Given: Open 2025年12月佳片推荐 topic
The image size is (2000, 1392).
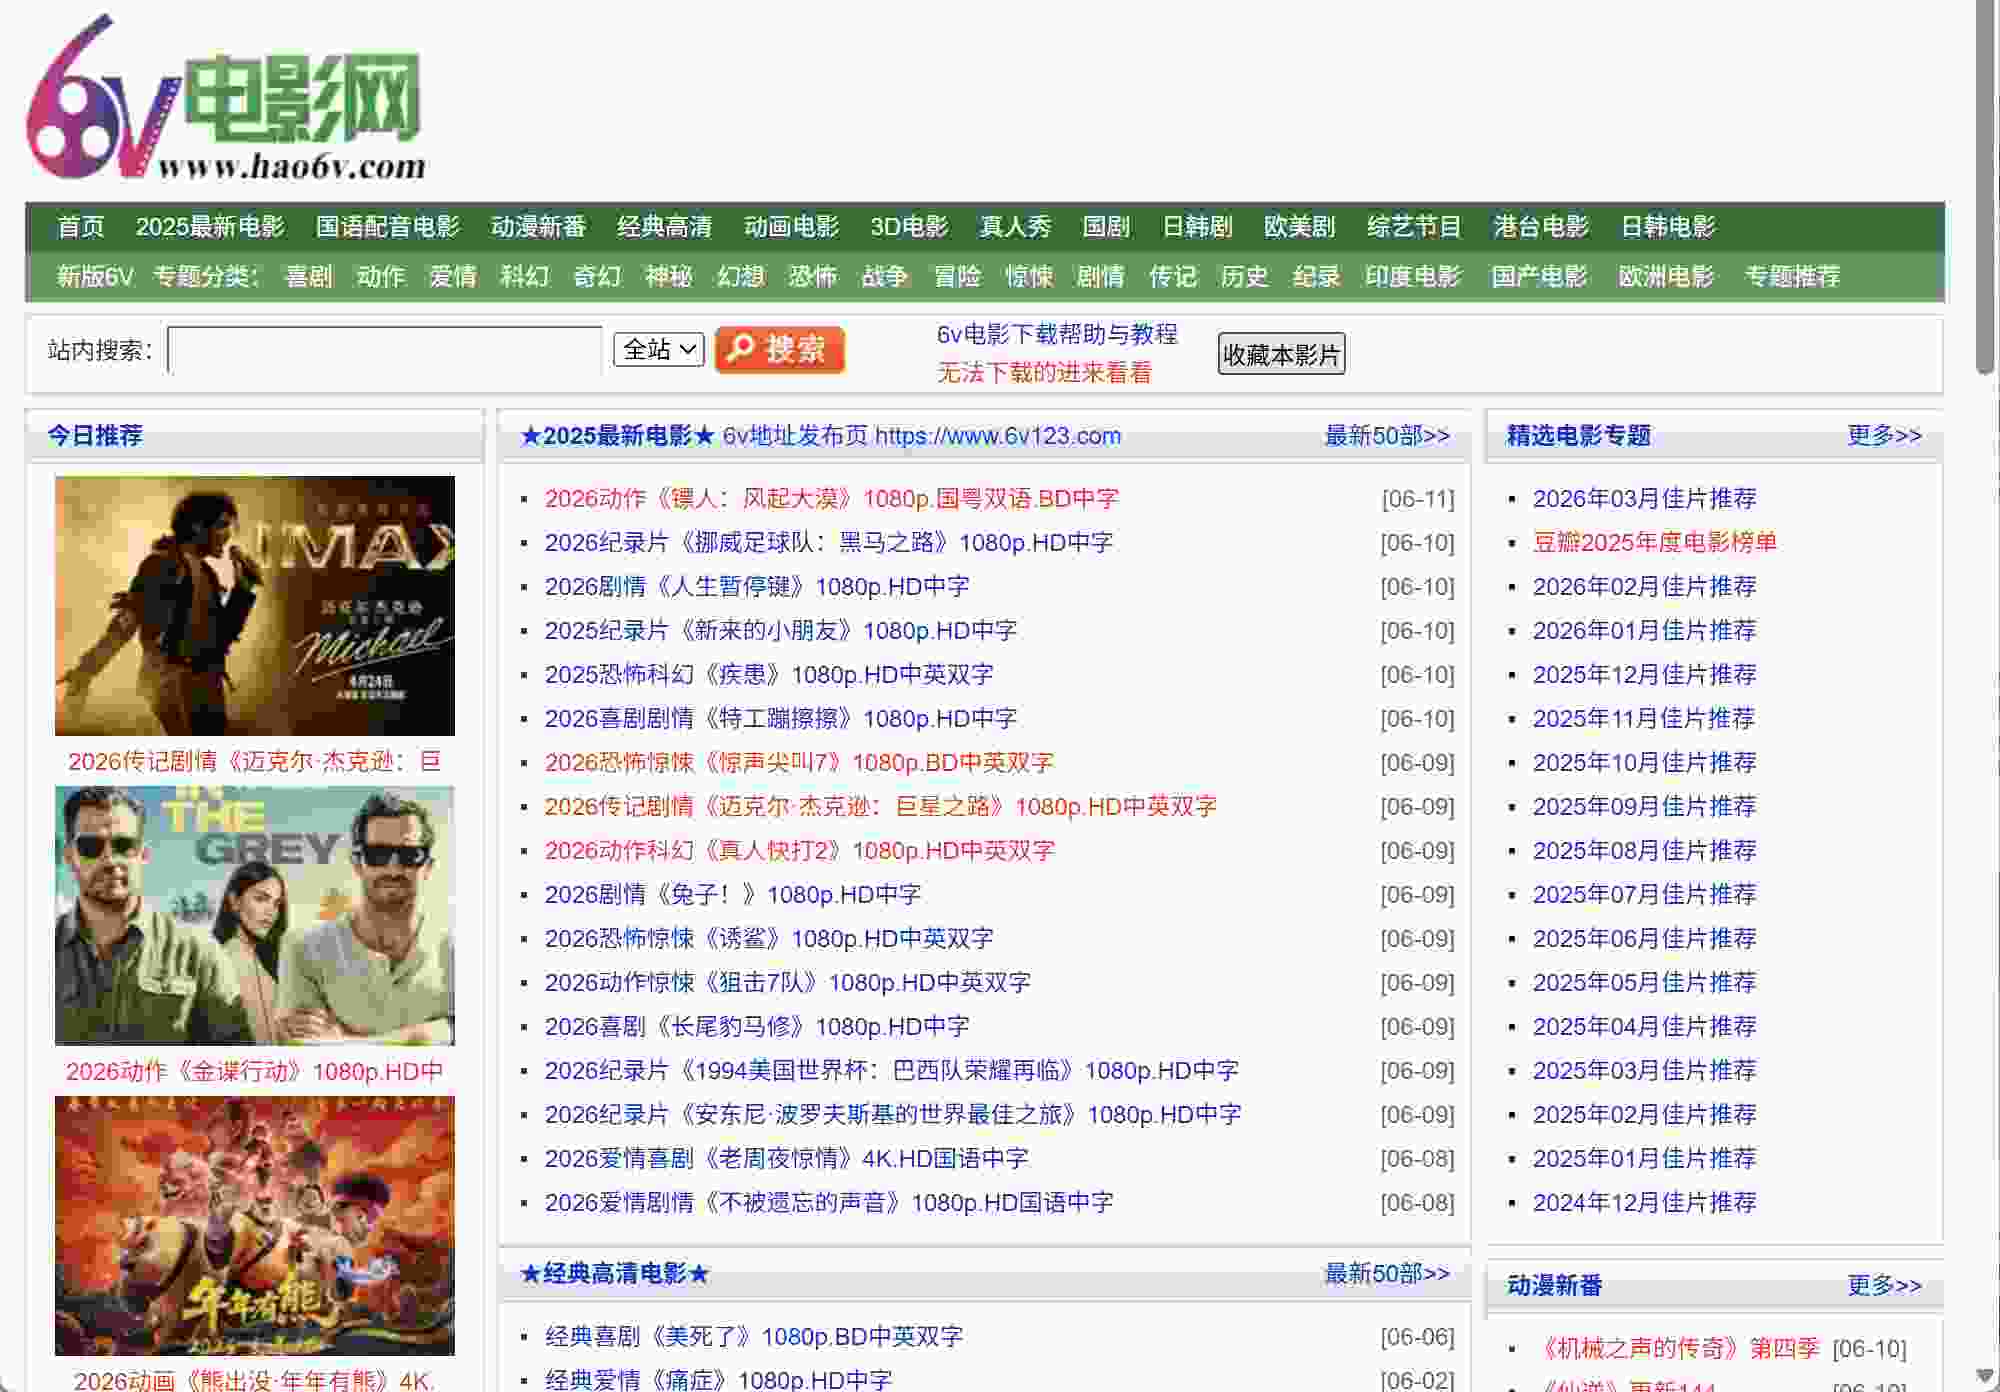Looking at the screenshot, I should [1644, 674].
